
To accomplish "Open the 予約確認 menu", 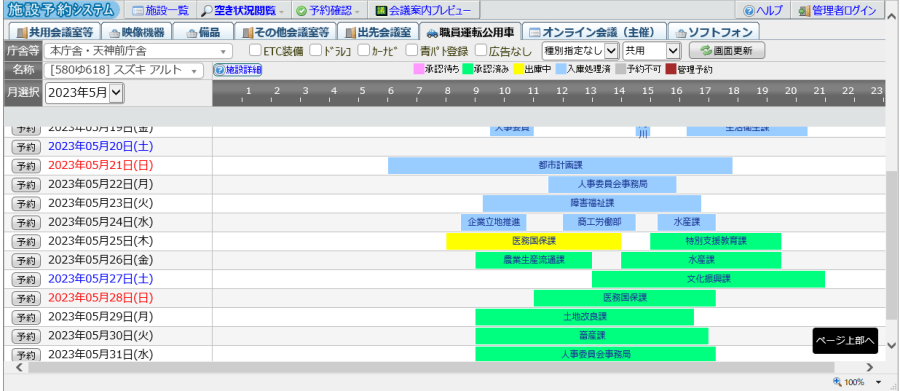I will (328, 10).
